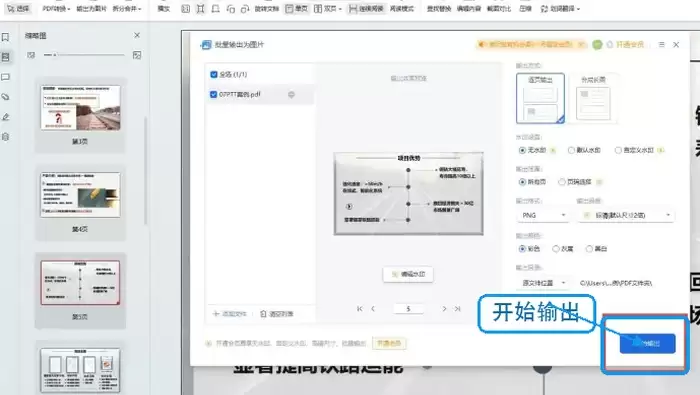
Task: Toggle 连续阅读 continuous reading mode
Action: 366,8
